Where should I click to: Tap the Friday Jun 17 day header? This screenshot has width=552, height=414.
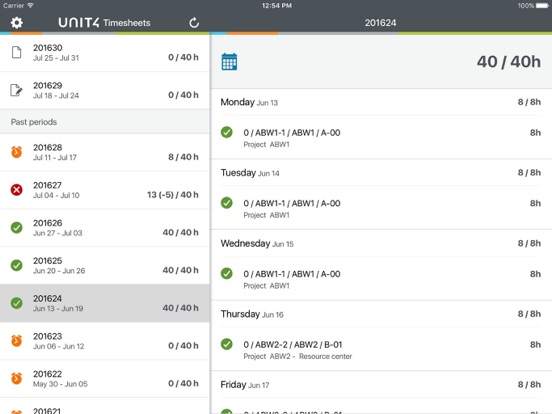click(x=381, y=385)
